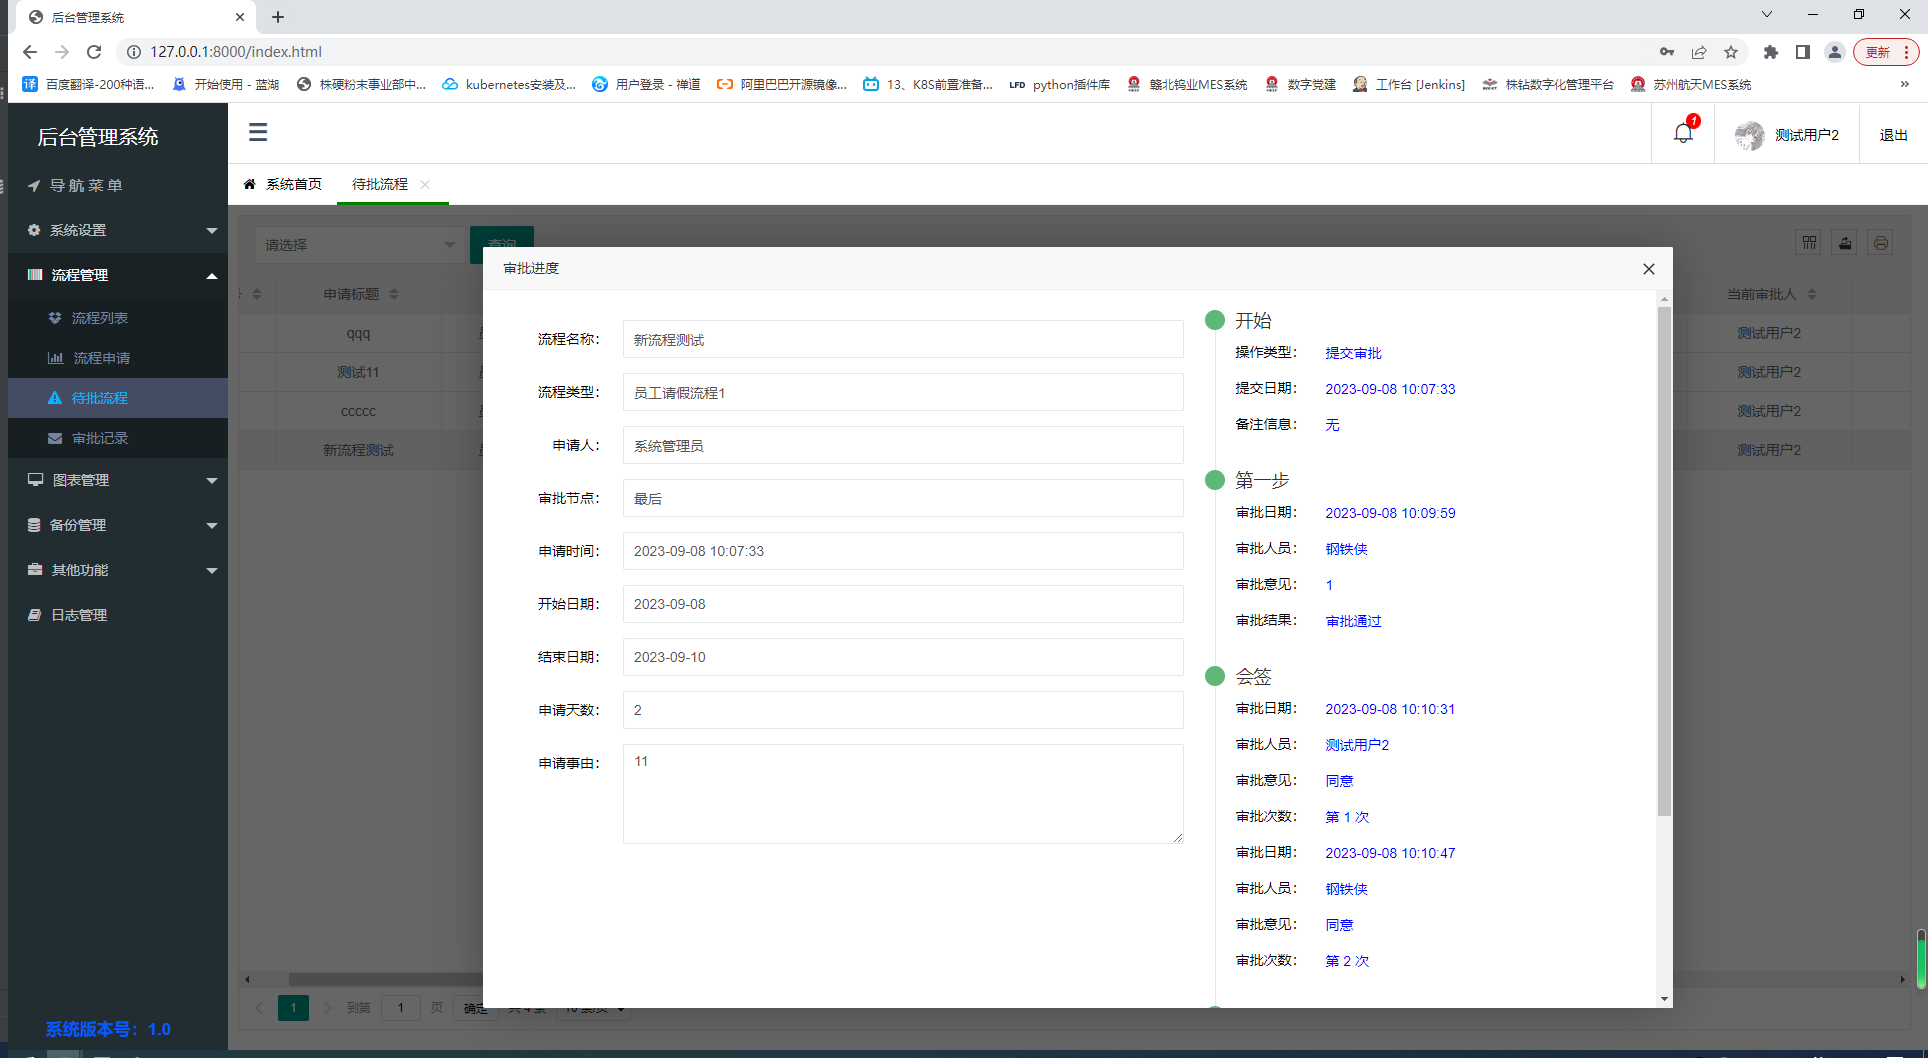Open 审批记录 in the sidebar
Viewport: 1928px width, 1058px height.
click(100, 437)
